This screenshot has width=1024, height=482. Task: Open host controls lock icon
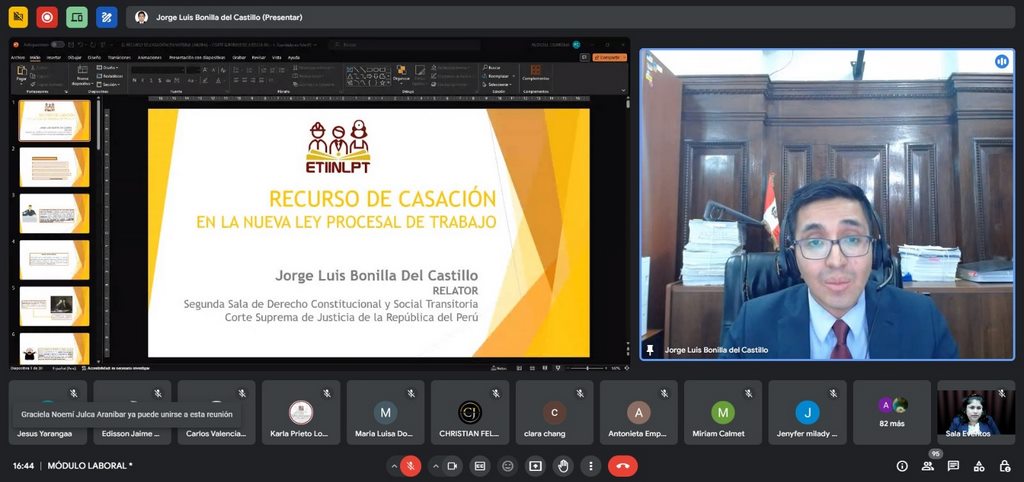(x=1005, y=466)
